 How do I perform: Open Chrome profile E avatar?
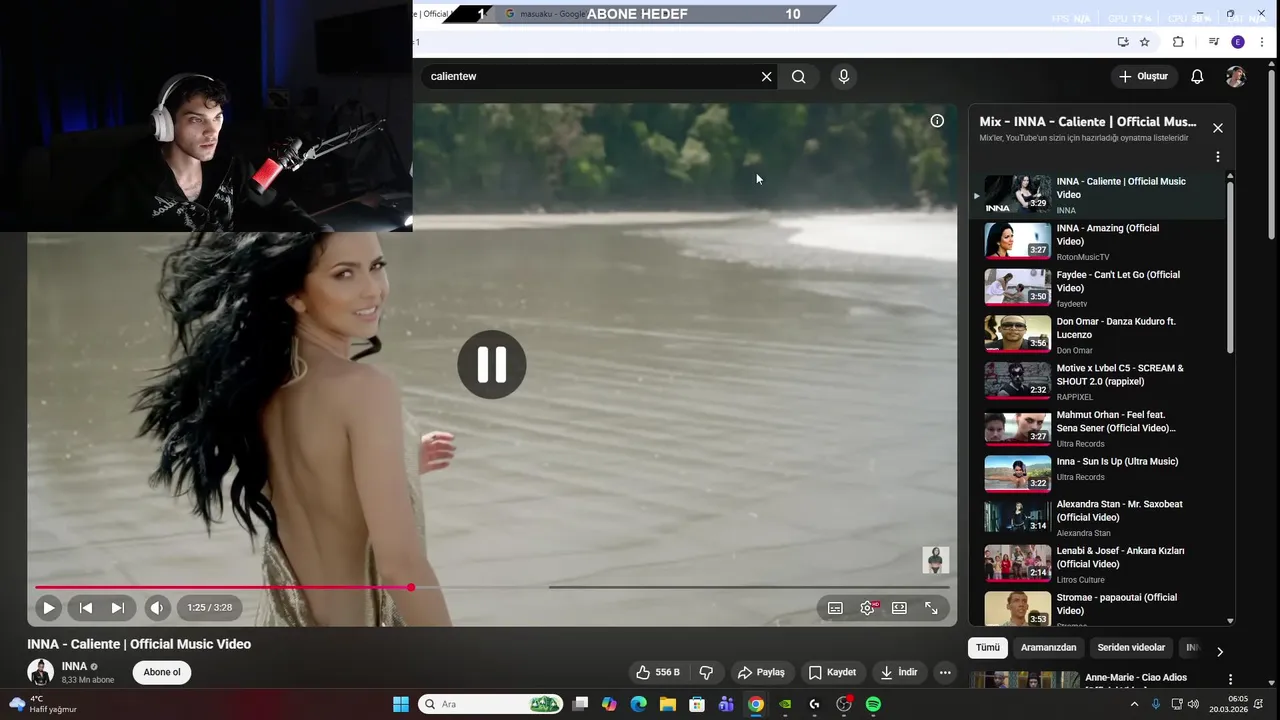tap(1238, 42)
